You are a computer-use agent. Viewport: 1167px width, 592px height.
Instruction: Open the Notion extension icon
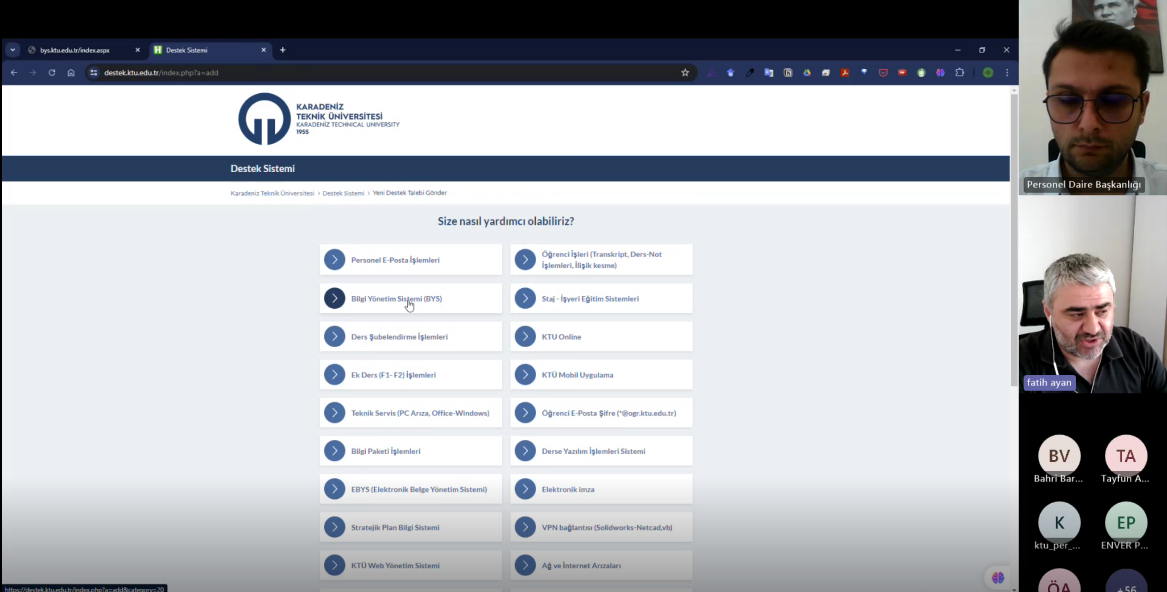point(787,72)
